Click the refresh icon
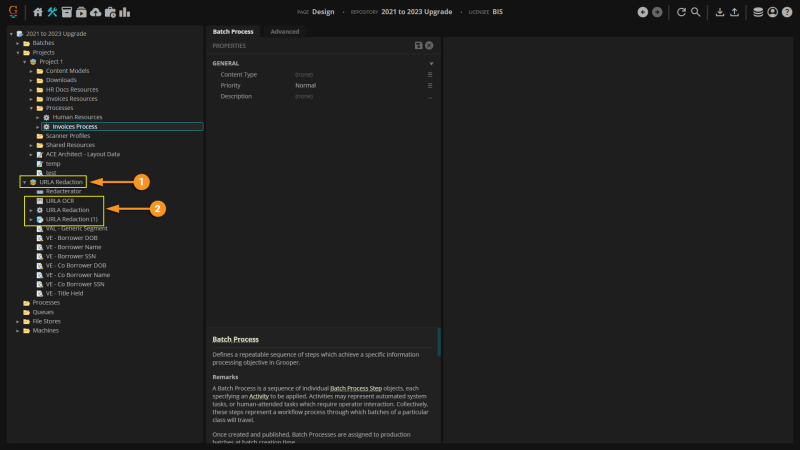Screen dimensions: 800x450 (681, 12)
